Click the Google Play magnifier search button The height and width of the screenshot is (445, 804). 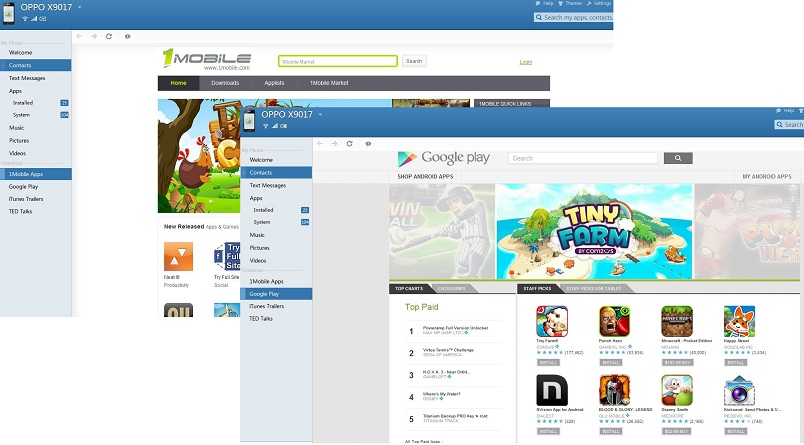tap(678, 158)
